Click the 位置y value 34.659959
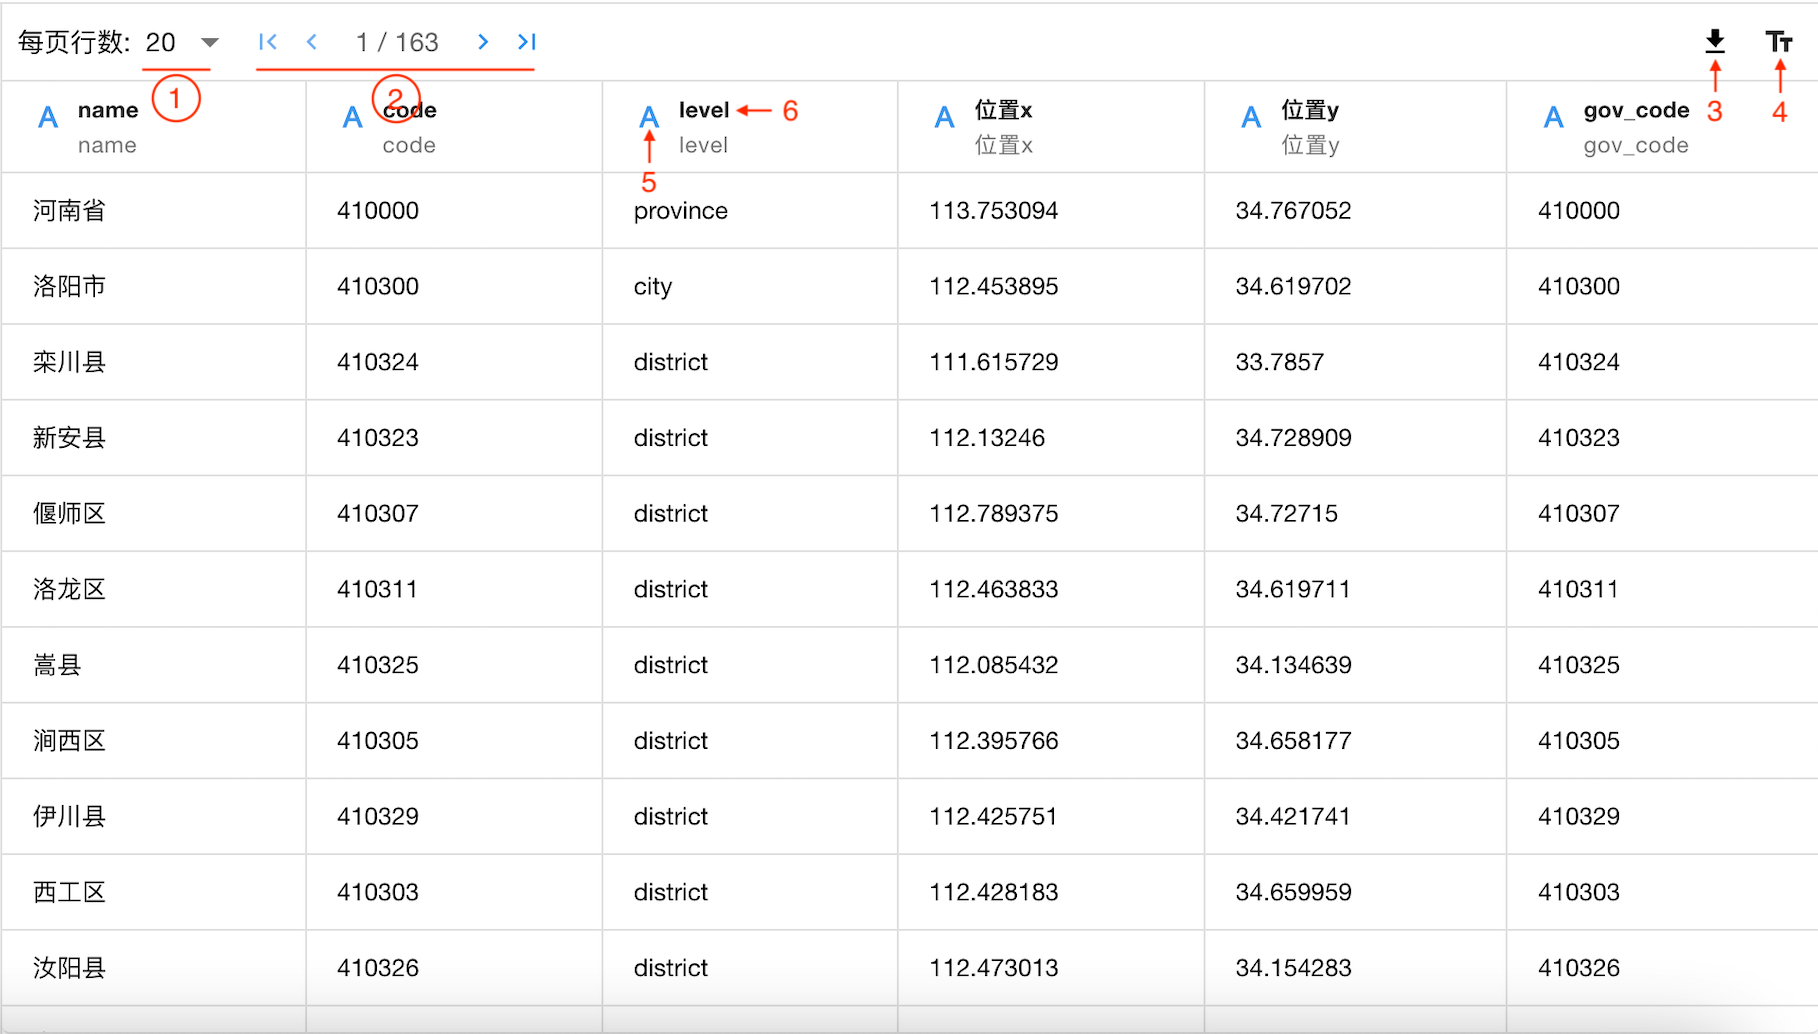This screenshot has width=1818, height=1034. (x=1294, y=892)
